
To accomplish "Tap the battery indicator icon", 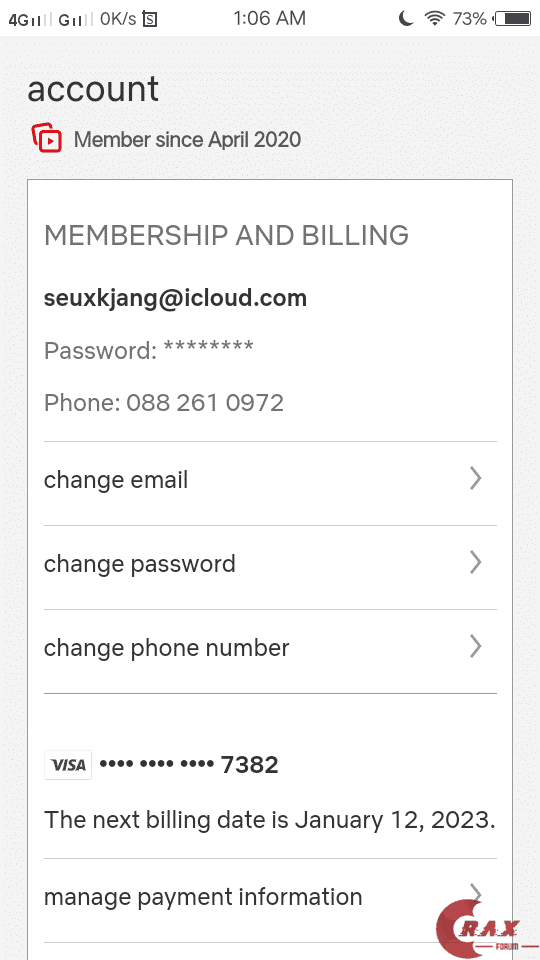I will tap(512, 18).
